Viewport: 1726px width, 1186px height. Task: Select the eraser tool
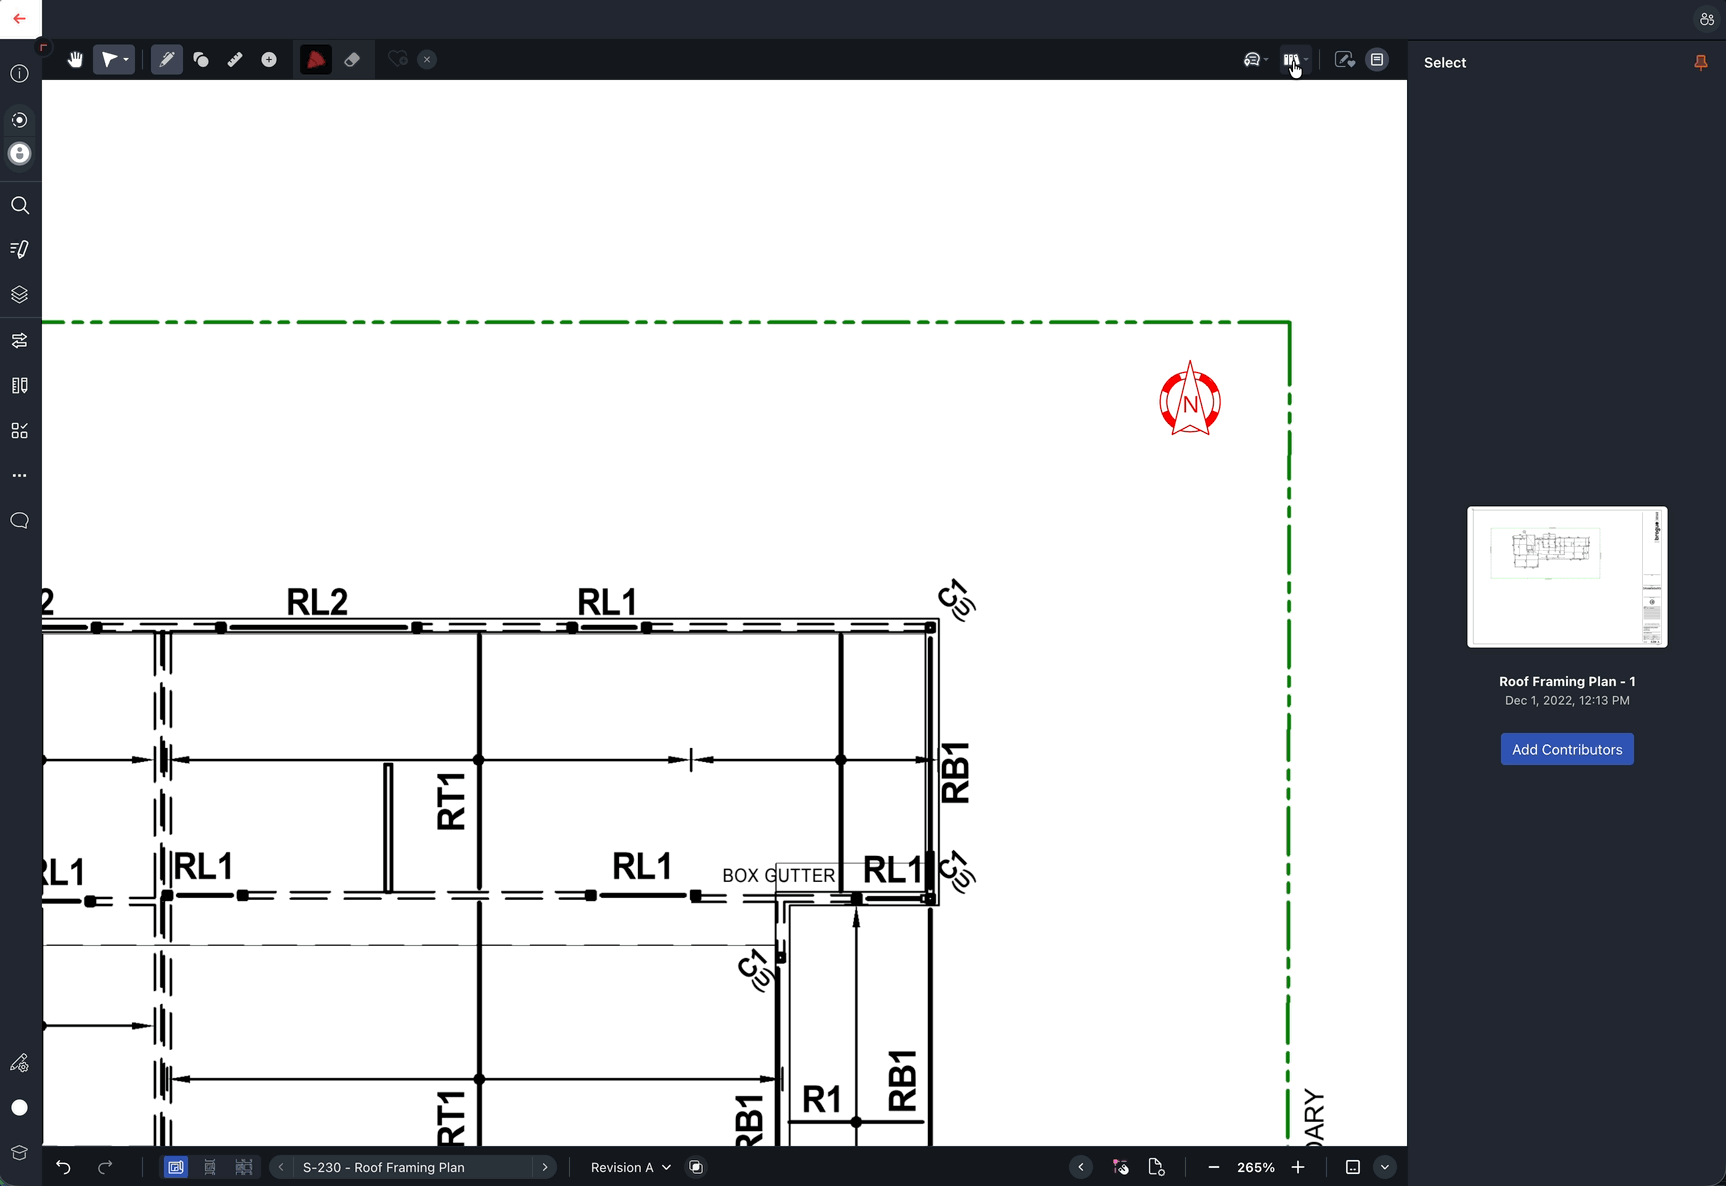(352, 60)
